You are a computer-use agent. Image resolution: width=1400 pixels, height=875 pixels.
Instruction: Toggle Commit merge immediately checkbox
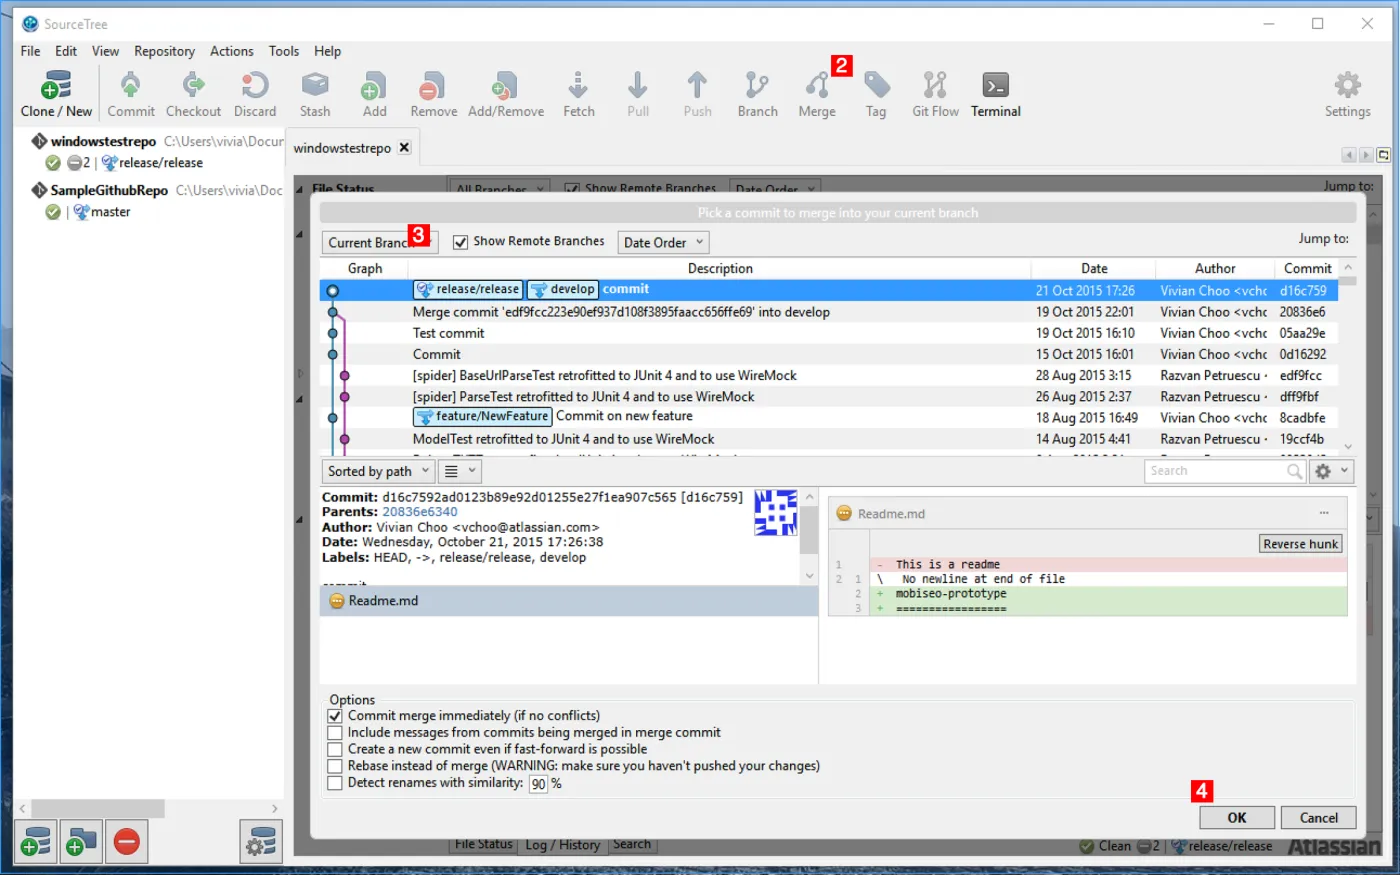pyautogui.click(x=335, y=716)
